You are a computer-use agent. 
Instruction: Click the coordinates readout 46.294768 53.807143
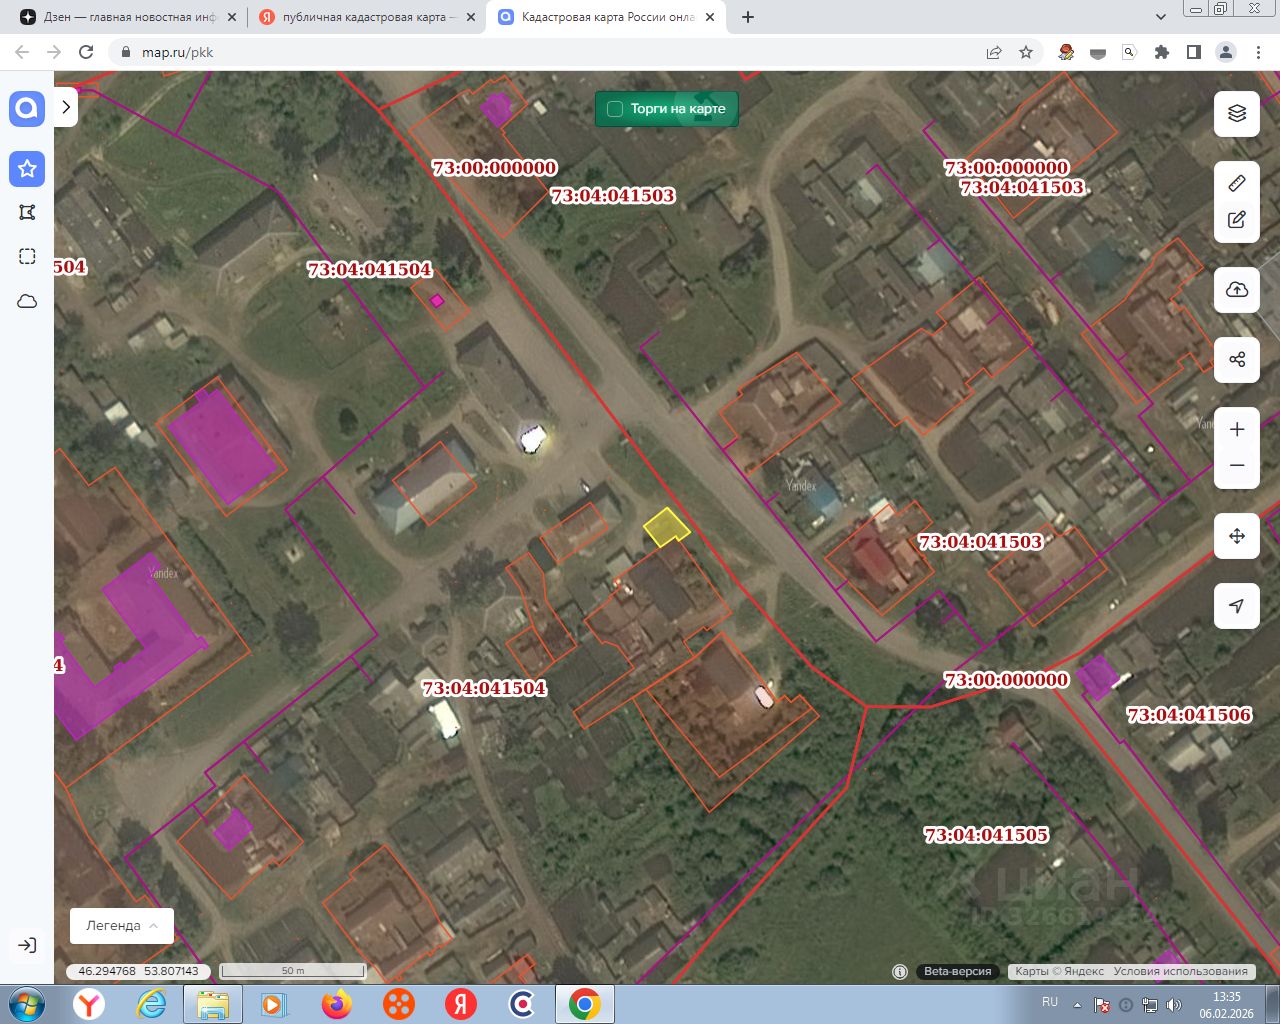pos(138,971)
